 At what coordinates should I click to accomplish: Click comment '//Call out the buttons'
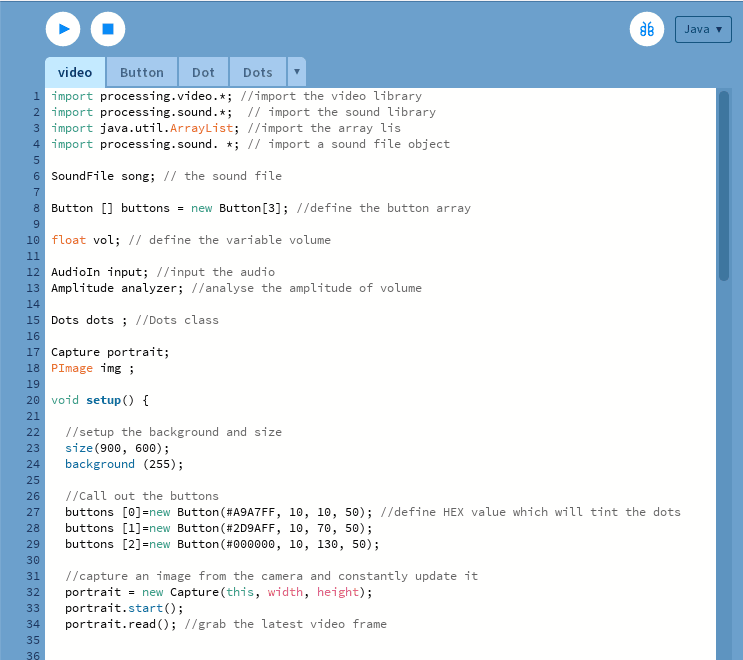click(142, 496)
